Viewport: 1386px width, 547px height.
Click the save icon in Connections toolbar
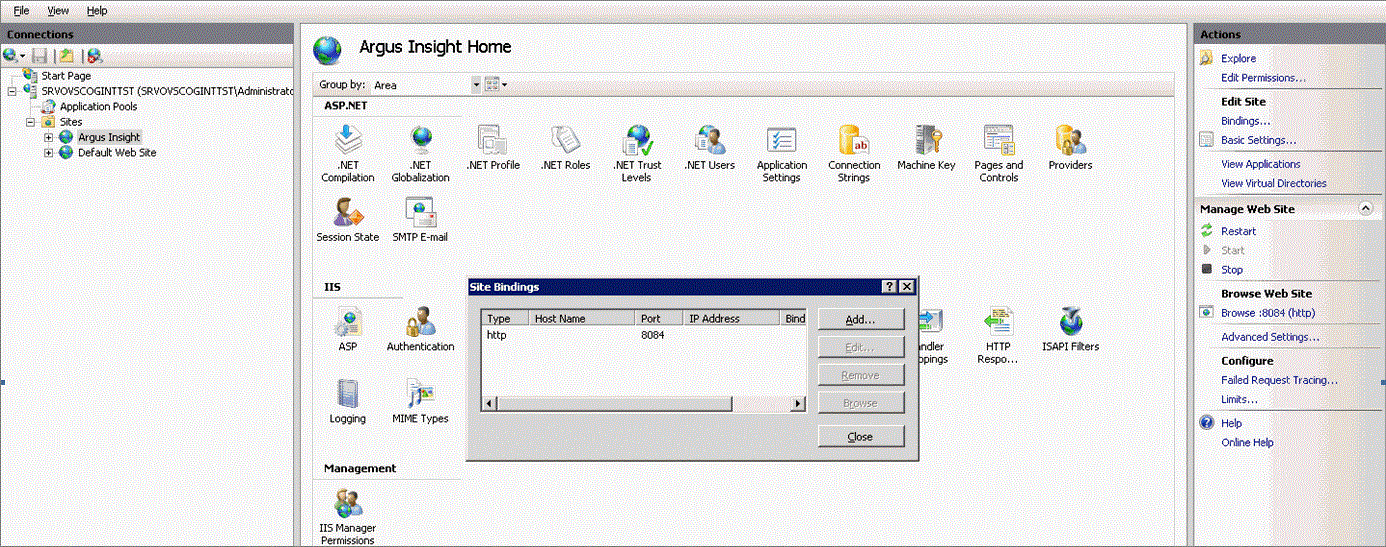click(x=40, y=56)
